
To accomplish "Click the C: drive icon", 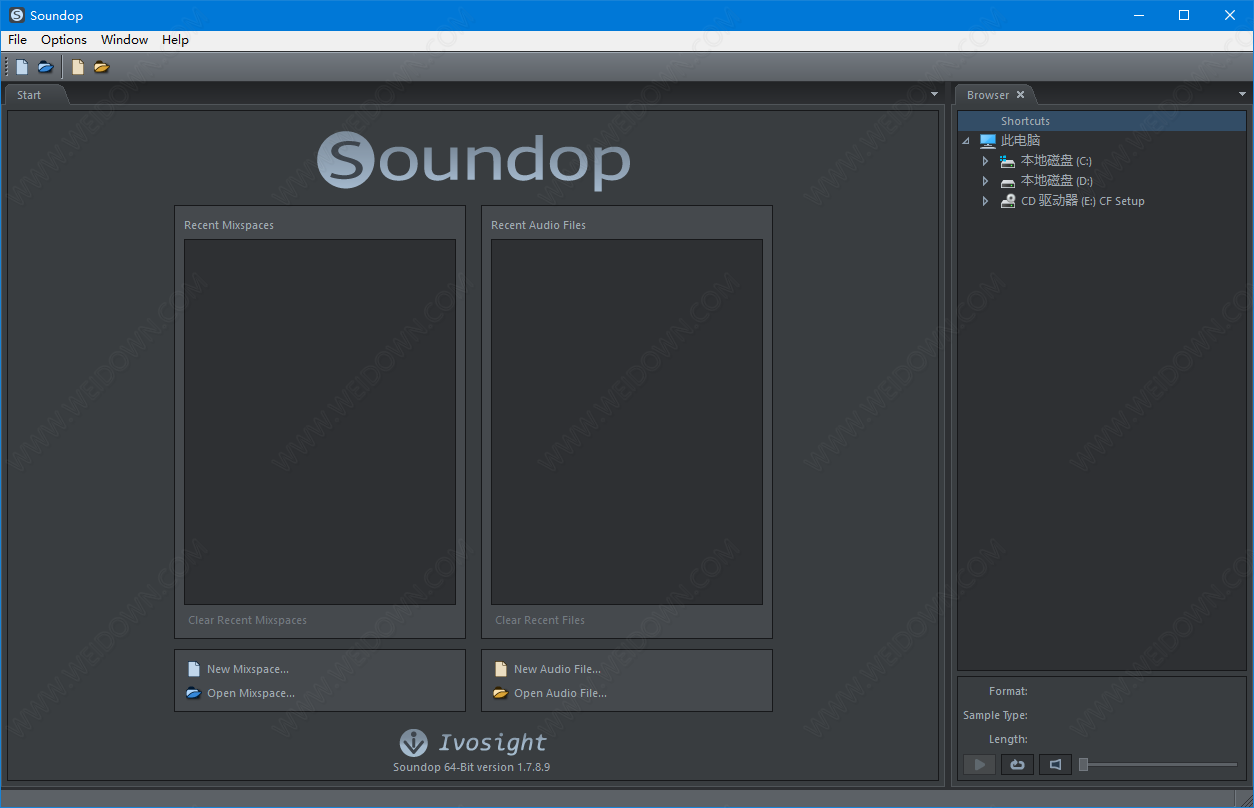I will click(1008, 161).
